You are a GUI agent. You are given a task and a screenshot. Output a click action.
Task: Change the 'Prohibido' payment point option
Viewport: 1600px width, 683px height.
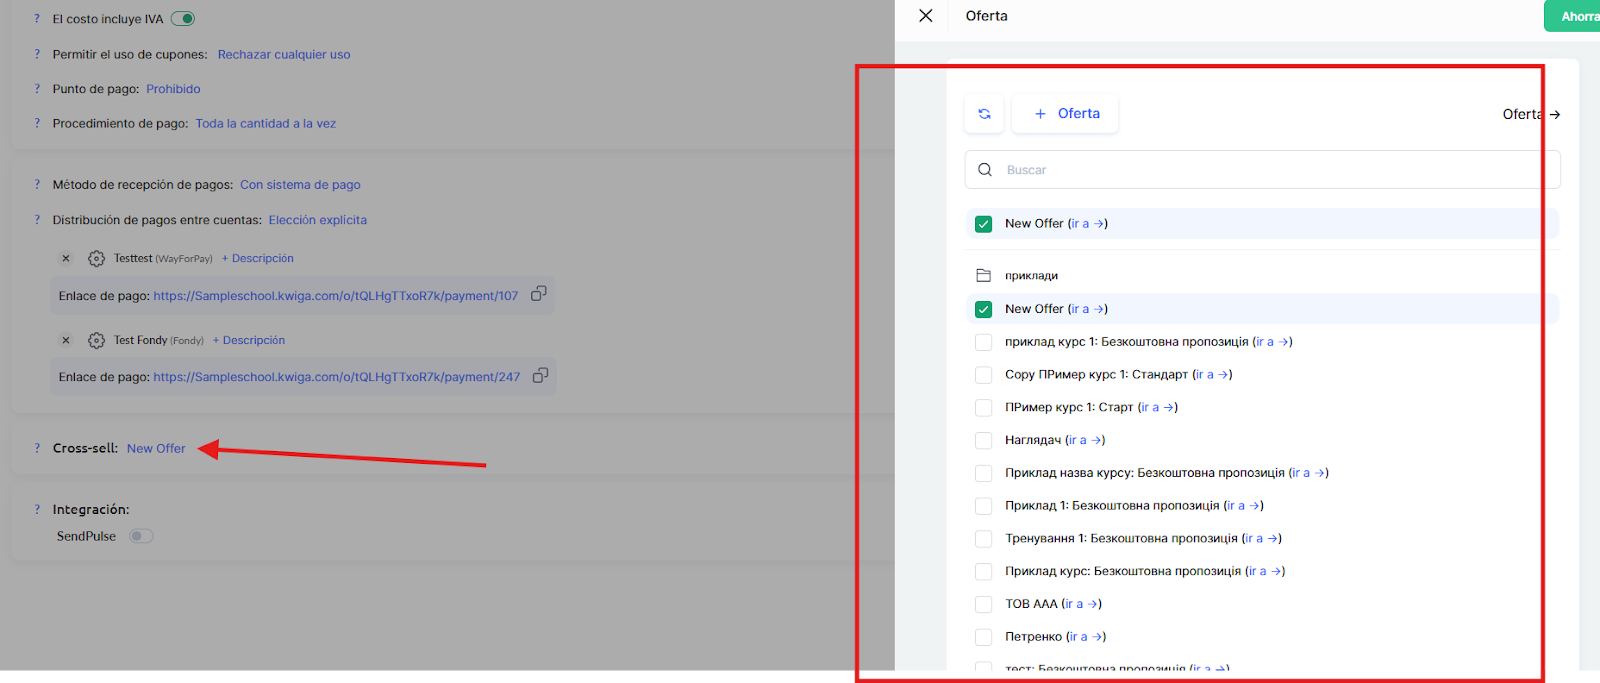point(173,89)
